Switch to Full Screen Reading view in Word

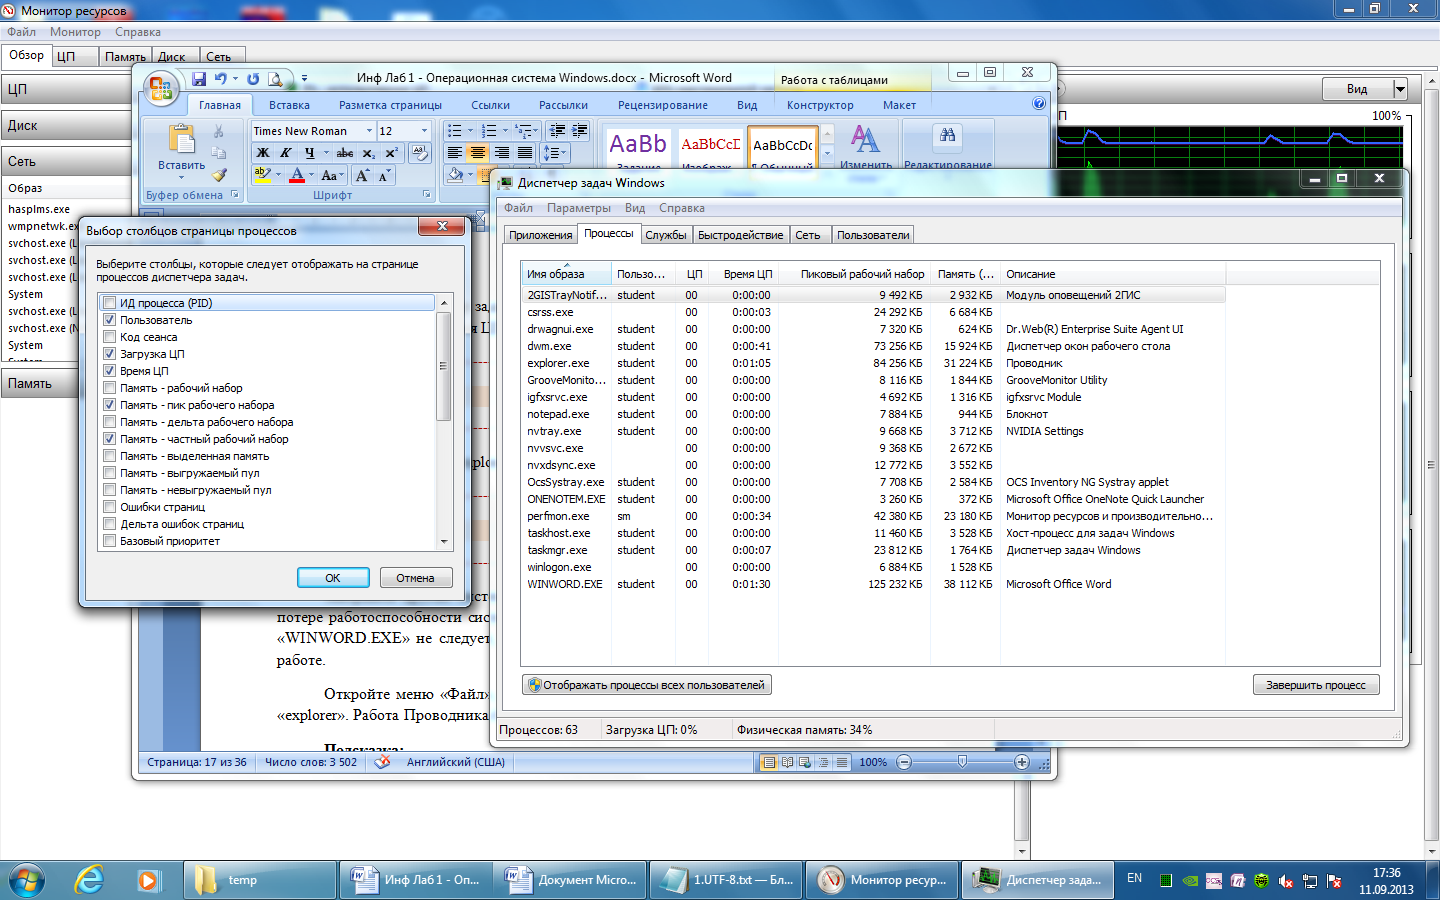pyautogui.click(x=787, y=762)
